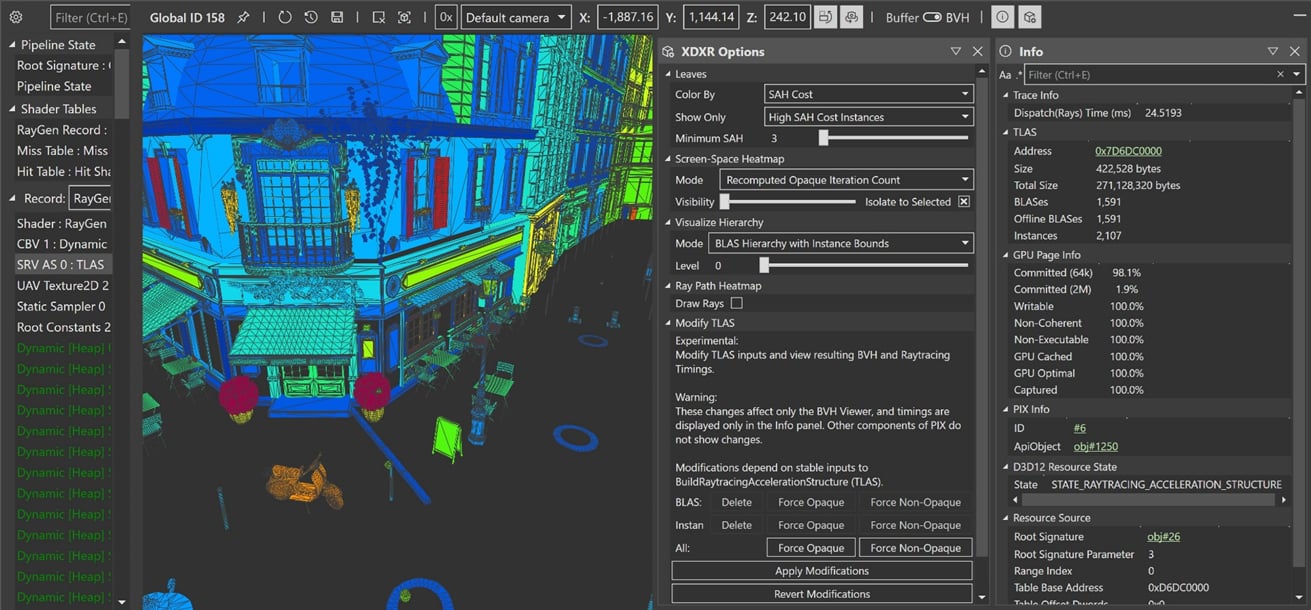Close the Info panel

(x=1295, y=51)
